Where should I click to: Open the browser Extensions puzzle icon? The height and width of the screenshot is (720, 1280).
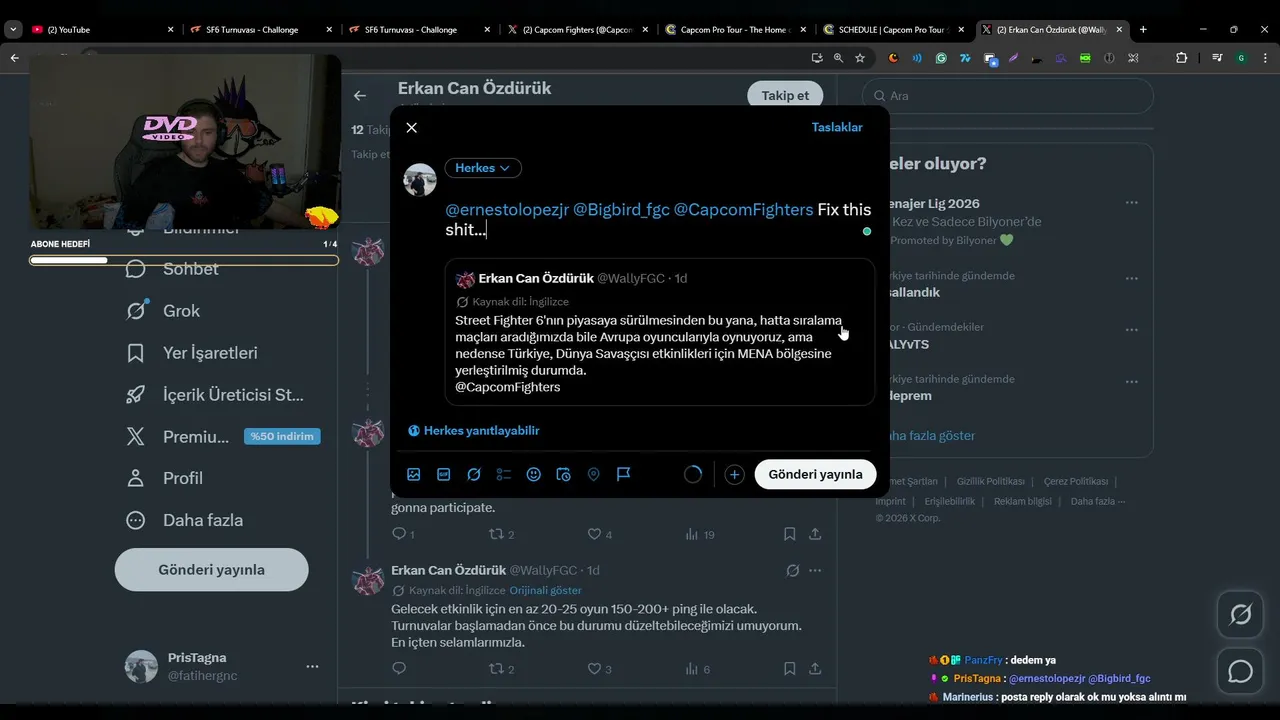pyautogui.click(x=1181, y=58)
